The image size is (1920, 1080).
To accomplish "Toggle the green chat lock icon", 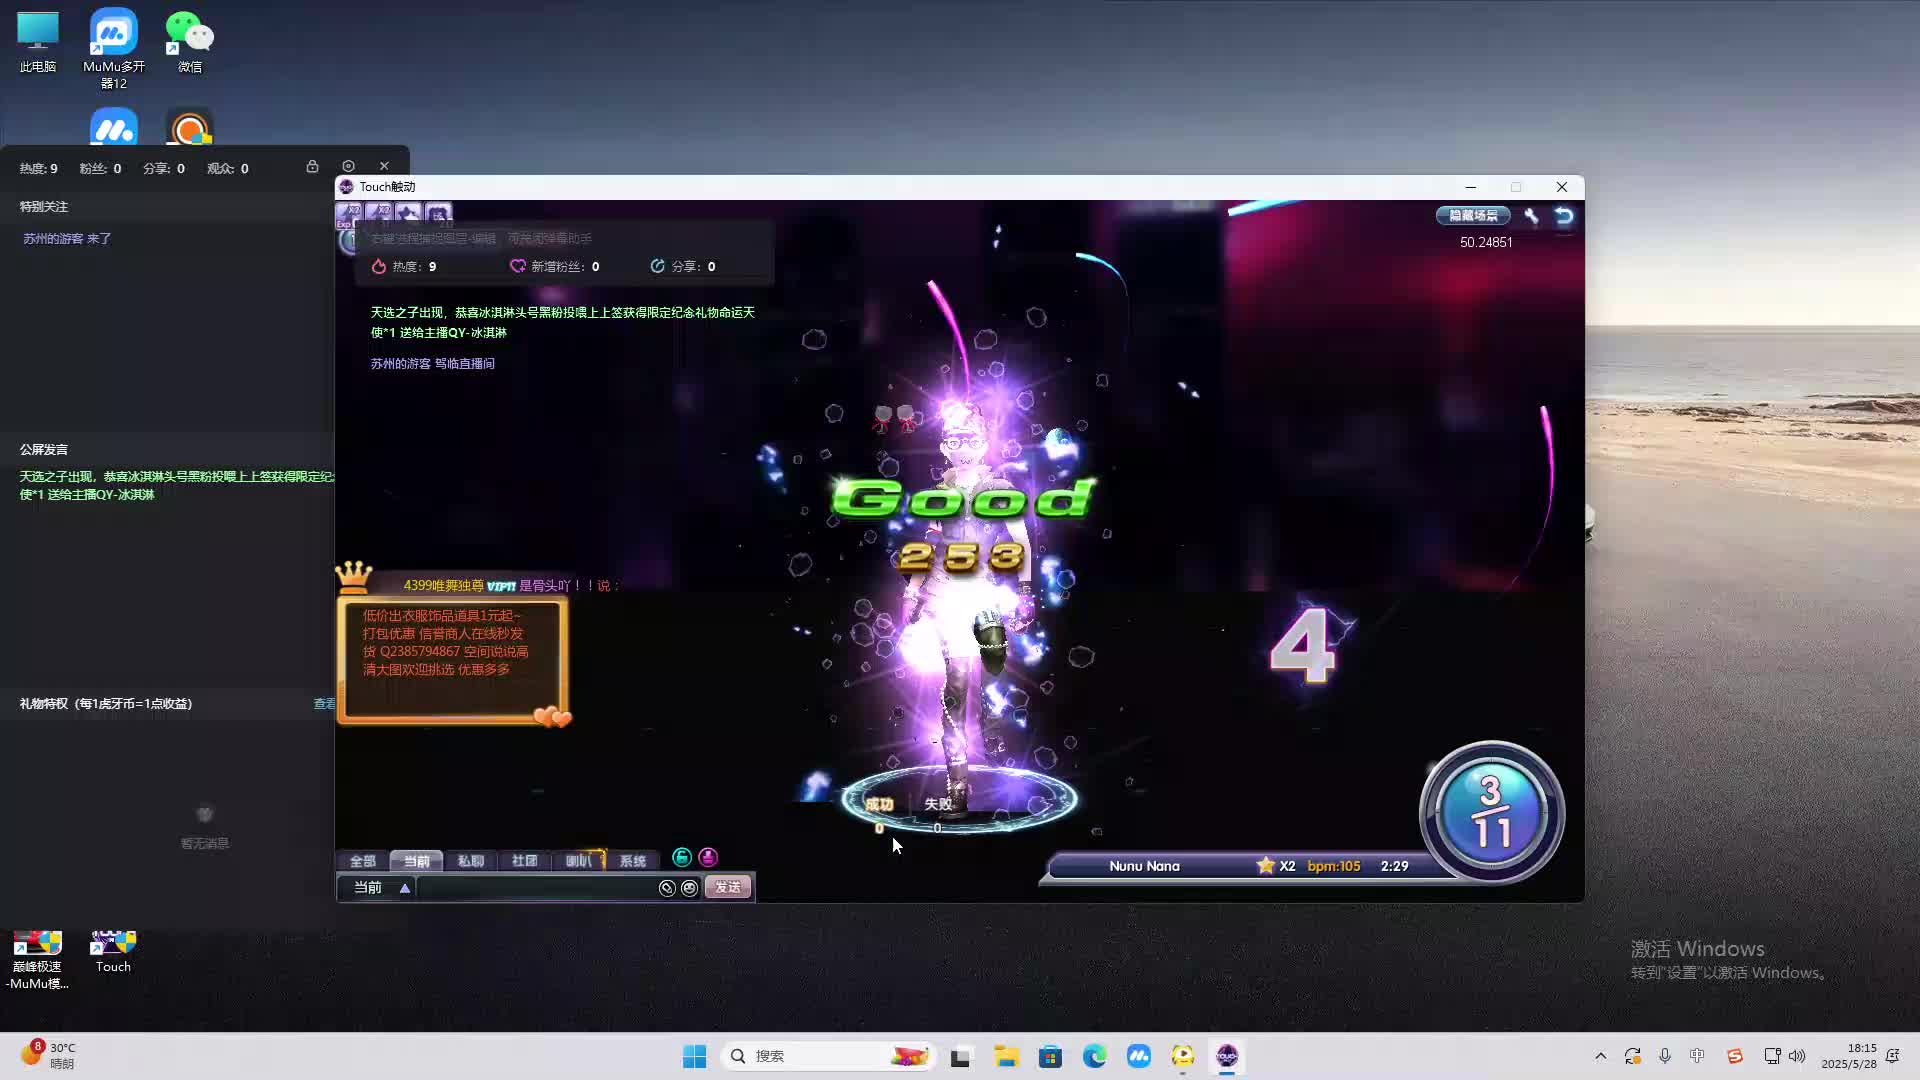I will point(682,858).
